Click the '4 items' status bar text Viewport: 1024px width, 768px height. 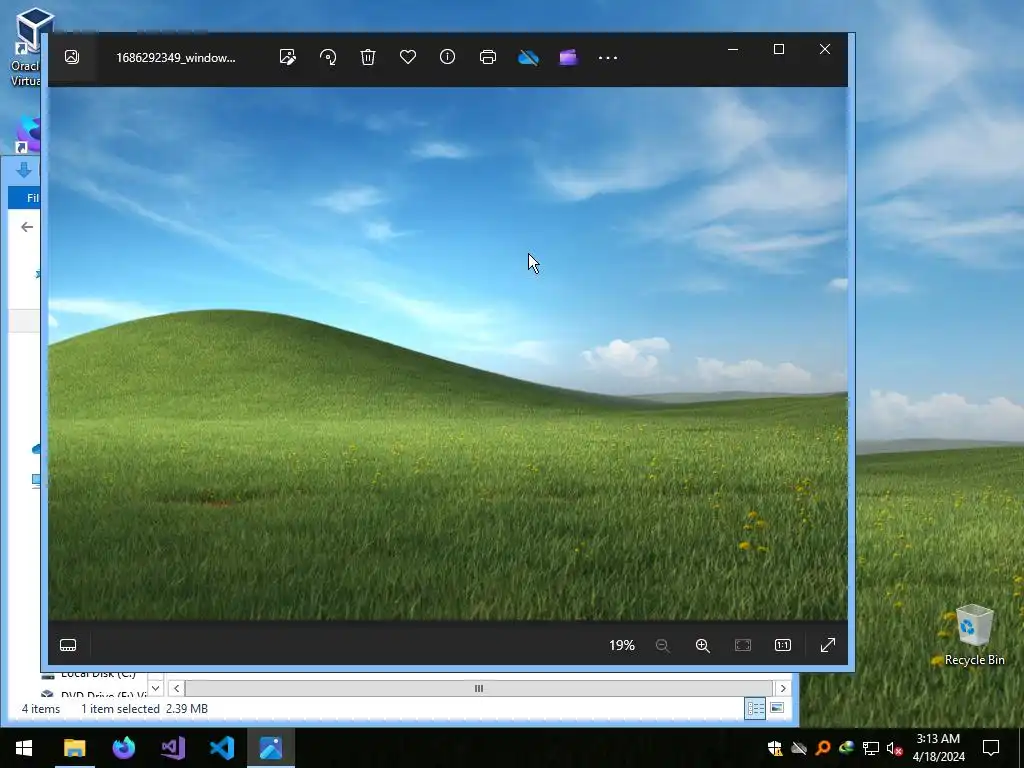(x=40, y=709)
